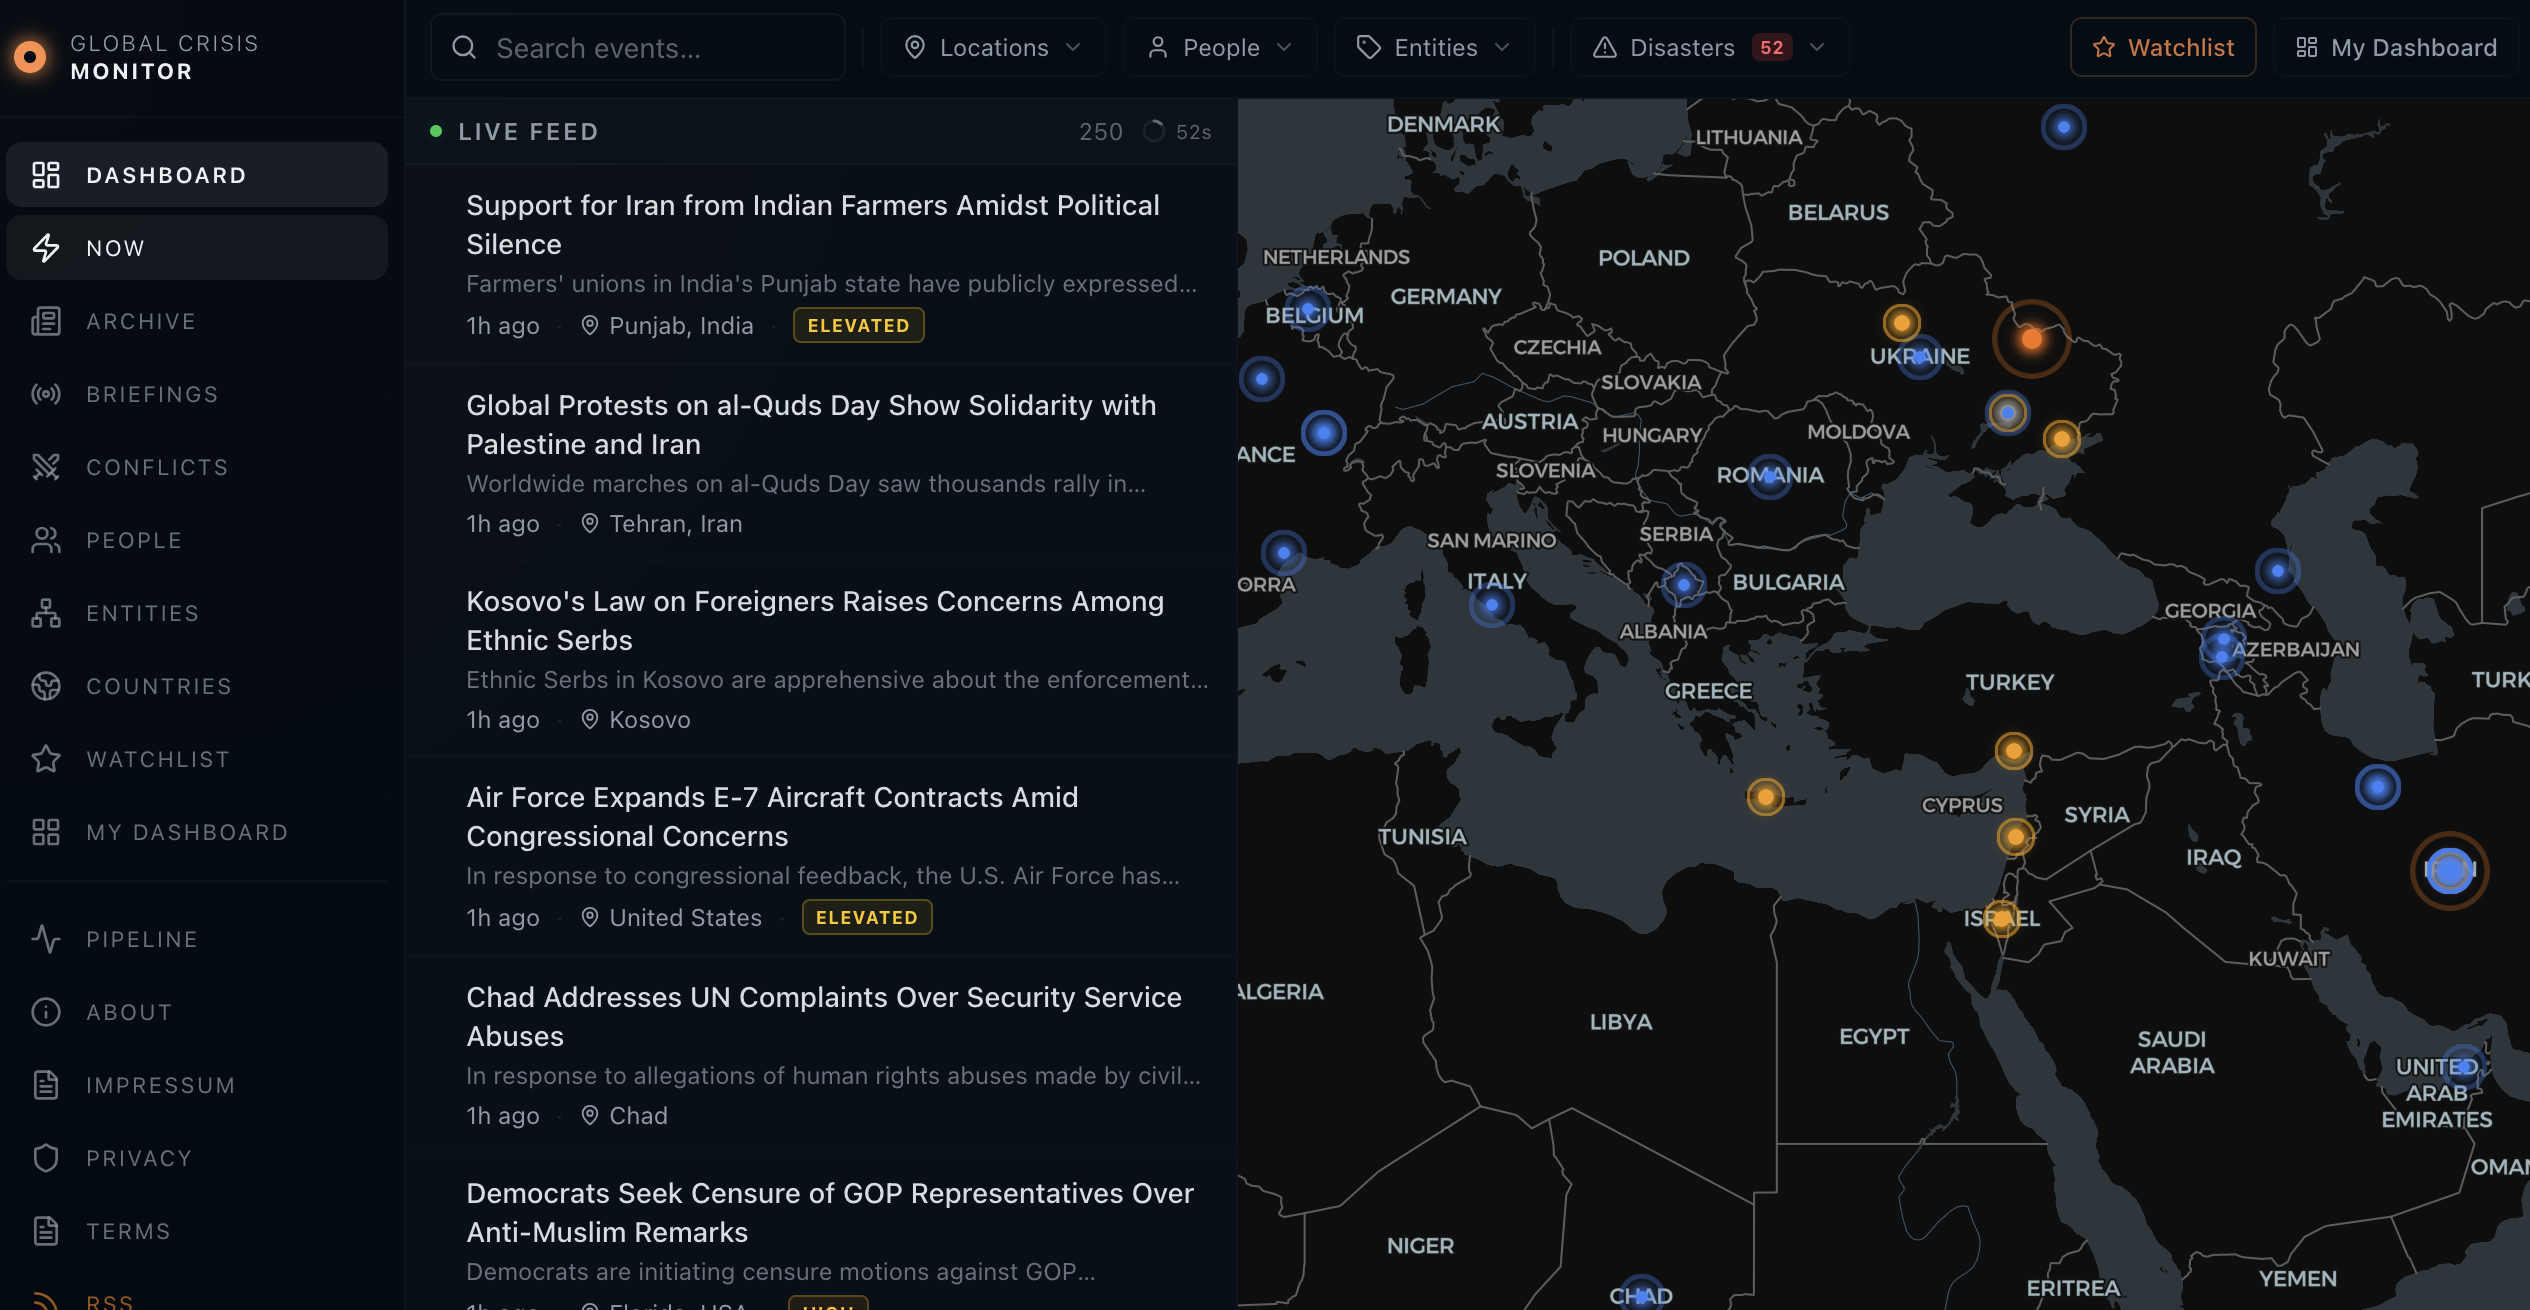The width and height of the screenshot is (2530, 1310).
Task: Open the Disasters filter dropdown
Action: click(1707, 47)
